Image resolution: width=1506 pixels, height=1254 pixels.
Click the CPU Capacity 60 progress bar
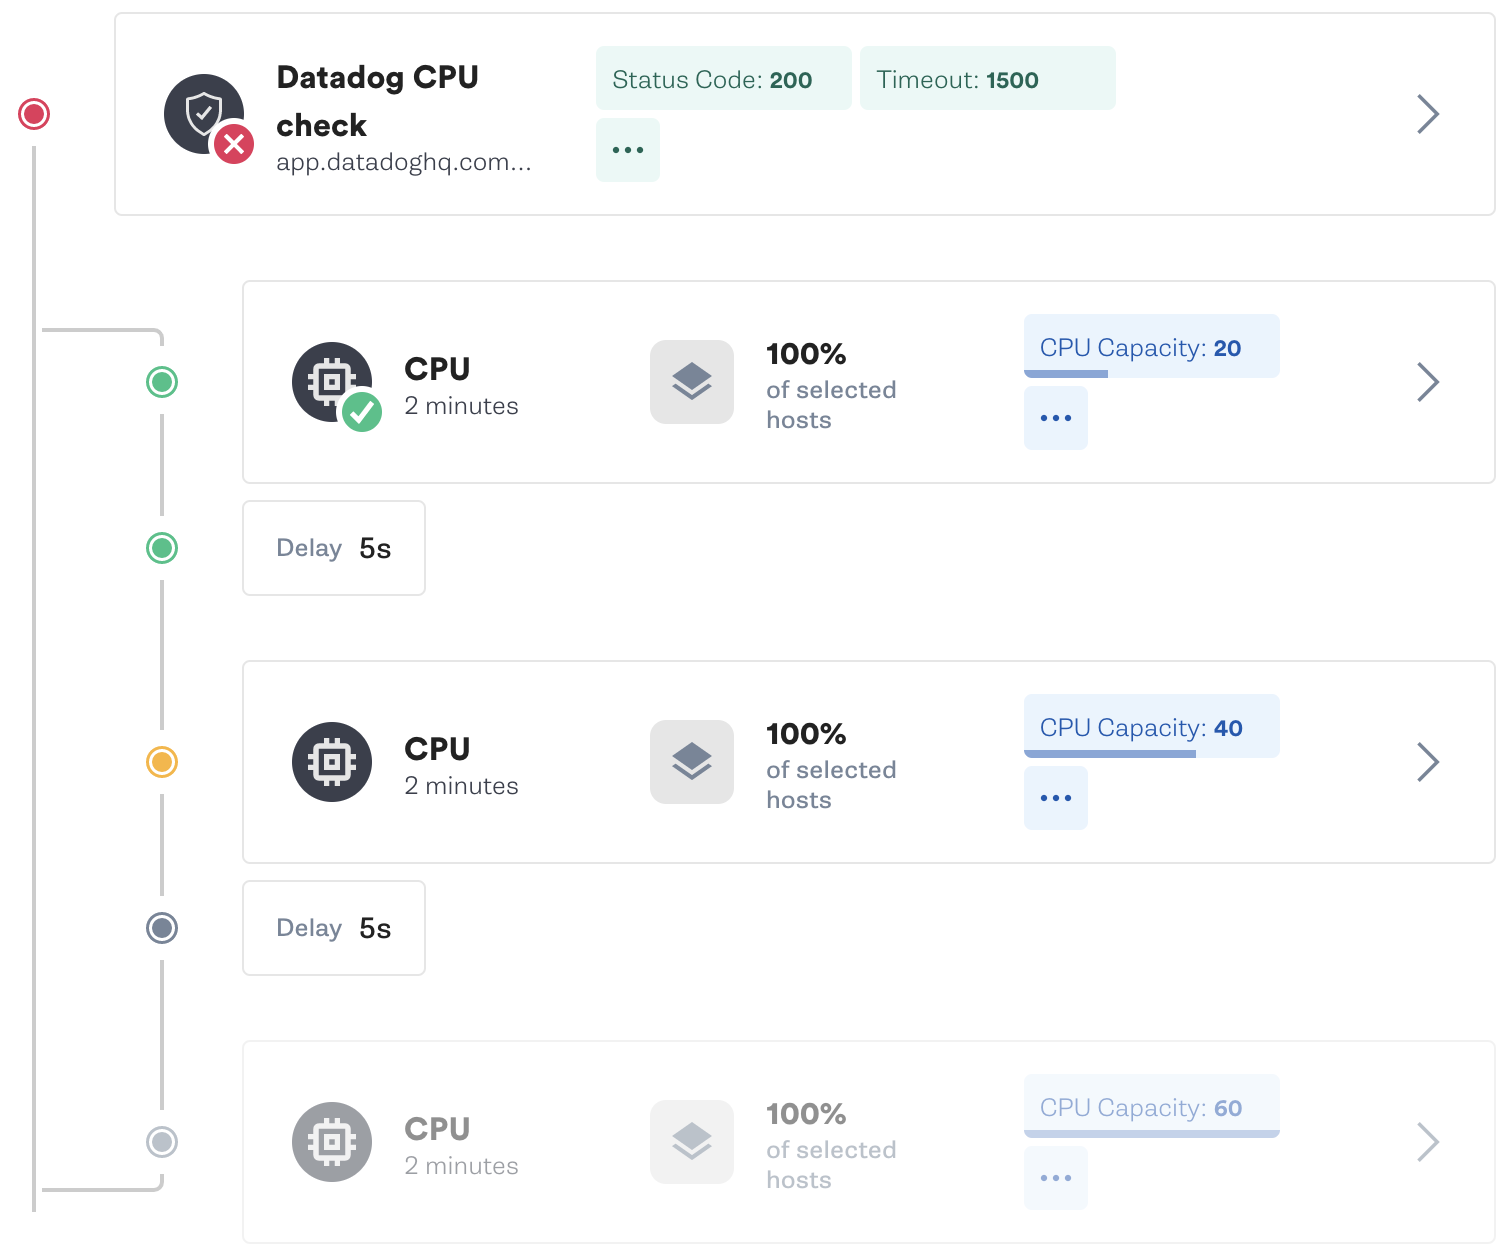point(1151,1133)
